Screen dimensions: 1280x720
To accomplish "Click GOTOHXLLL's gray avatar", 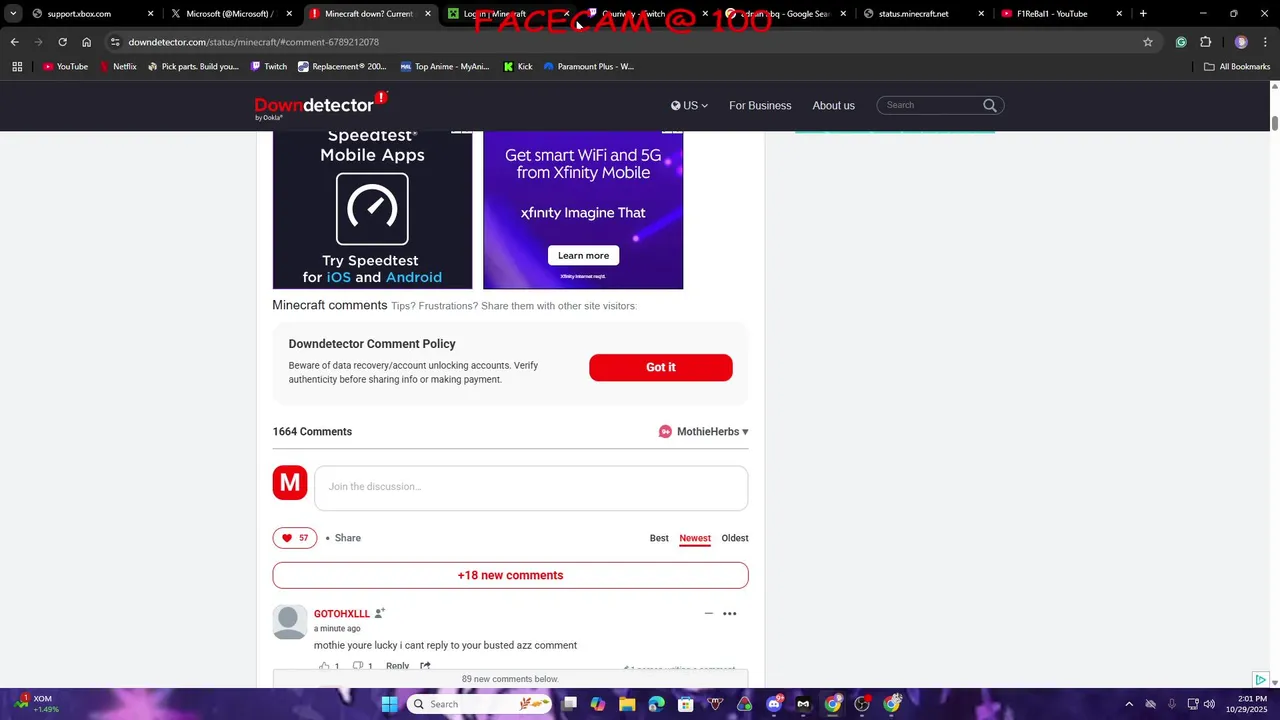I will [x=290, y=622].
